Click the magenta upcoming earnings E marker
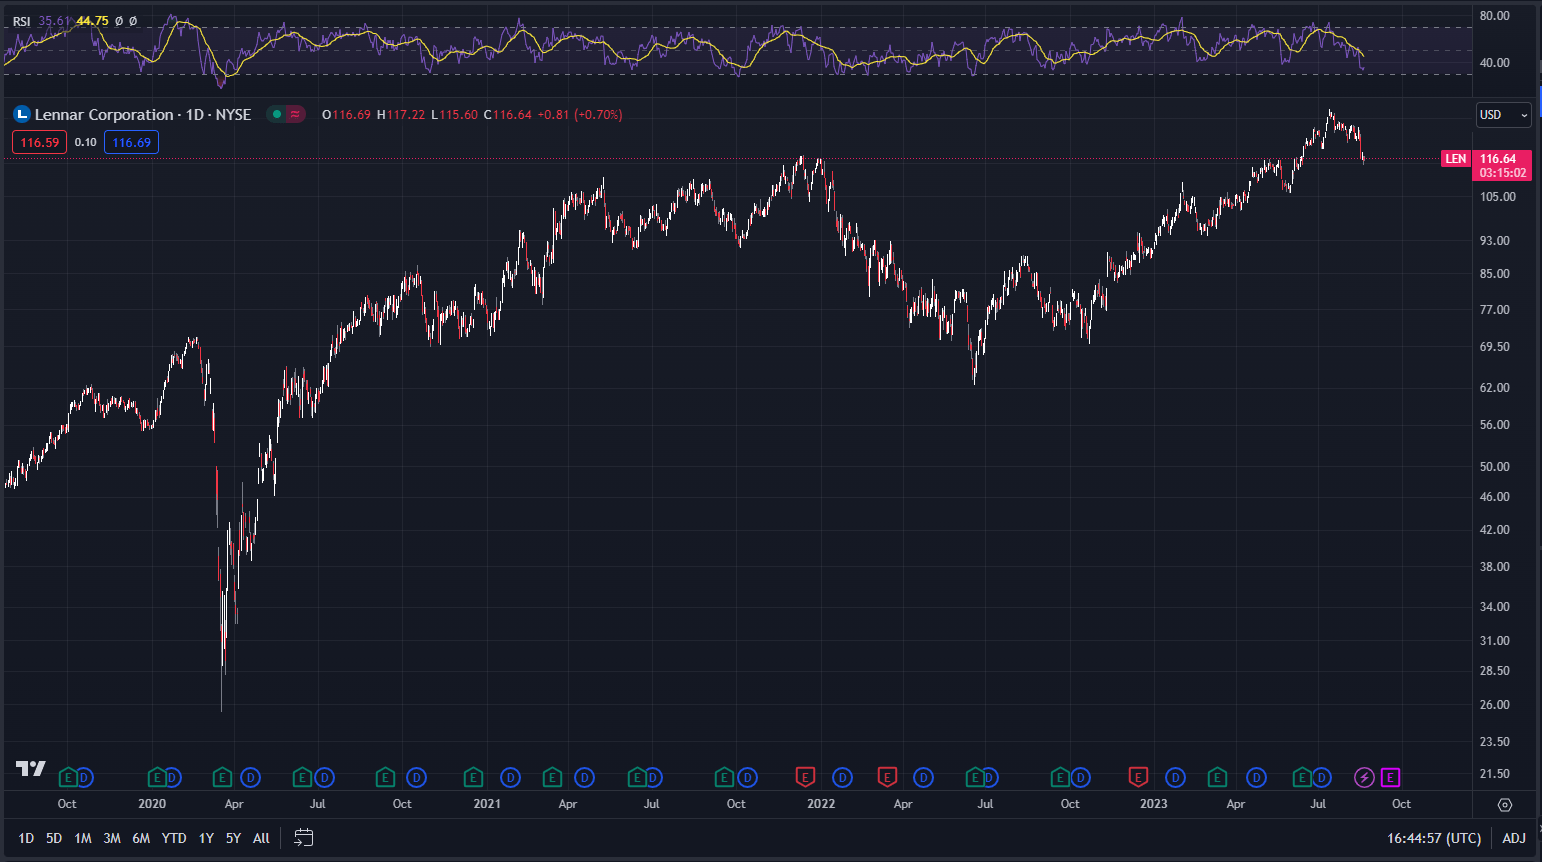Image resolution: width=1542 pixels, height=862 pixels. [x=1390, y=777]
